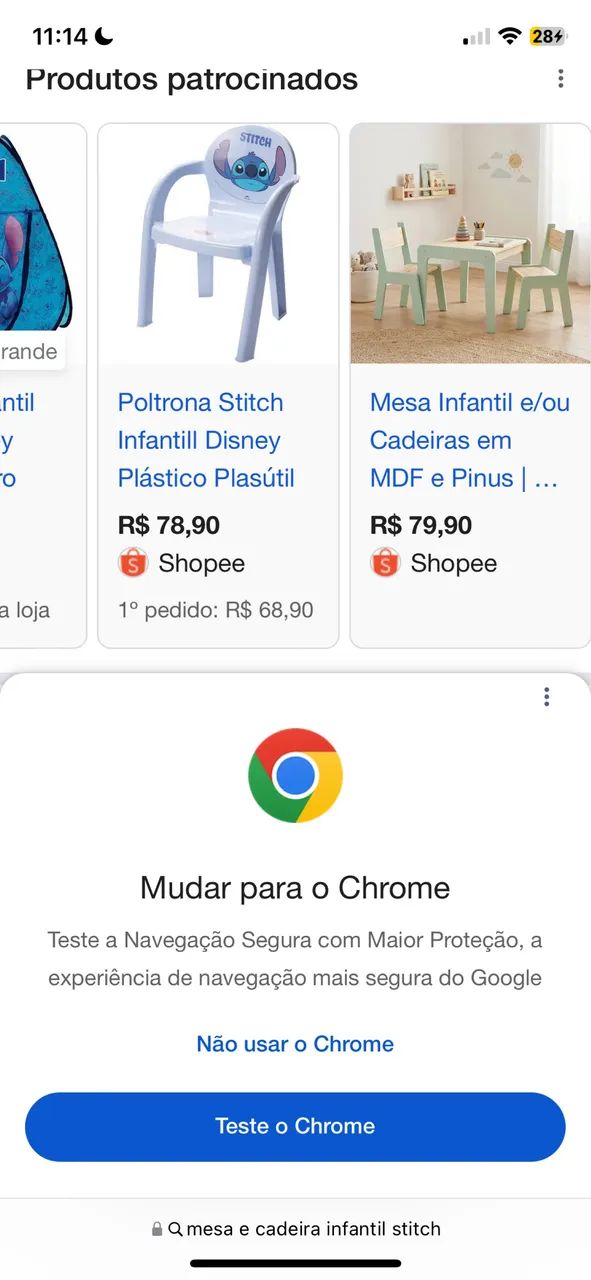Tap the battery indicator in status bar
Image resolution: width=591 pixels, height=1280 pixels.
(548, 36)
